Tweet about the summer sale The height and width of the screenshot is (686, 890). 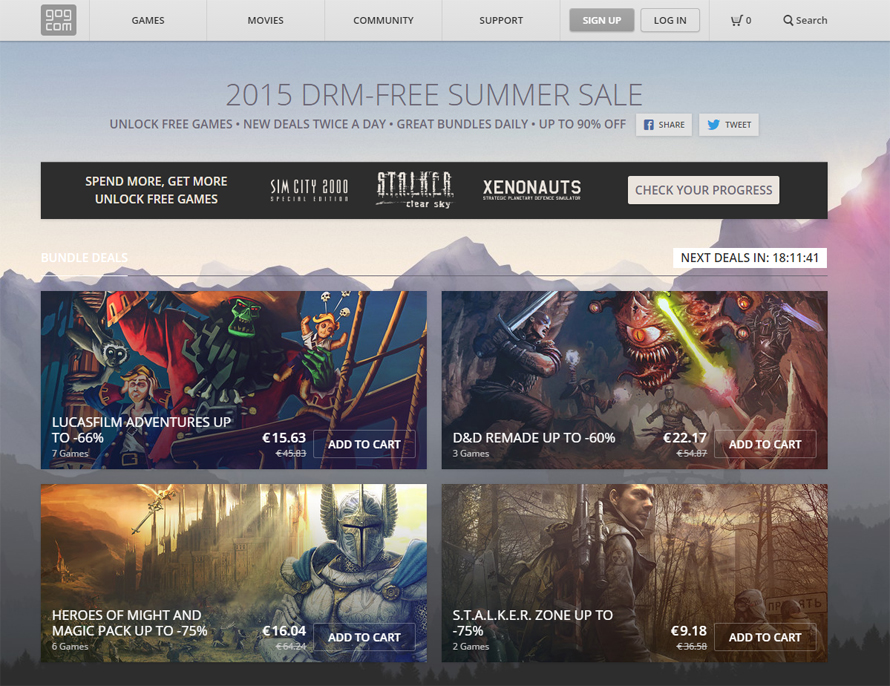click(x=729, y=125)
